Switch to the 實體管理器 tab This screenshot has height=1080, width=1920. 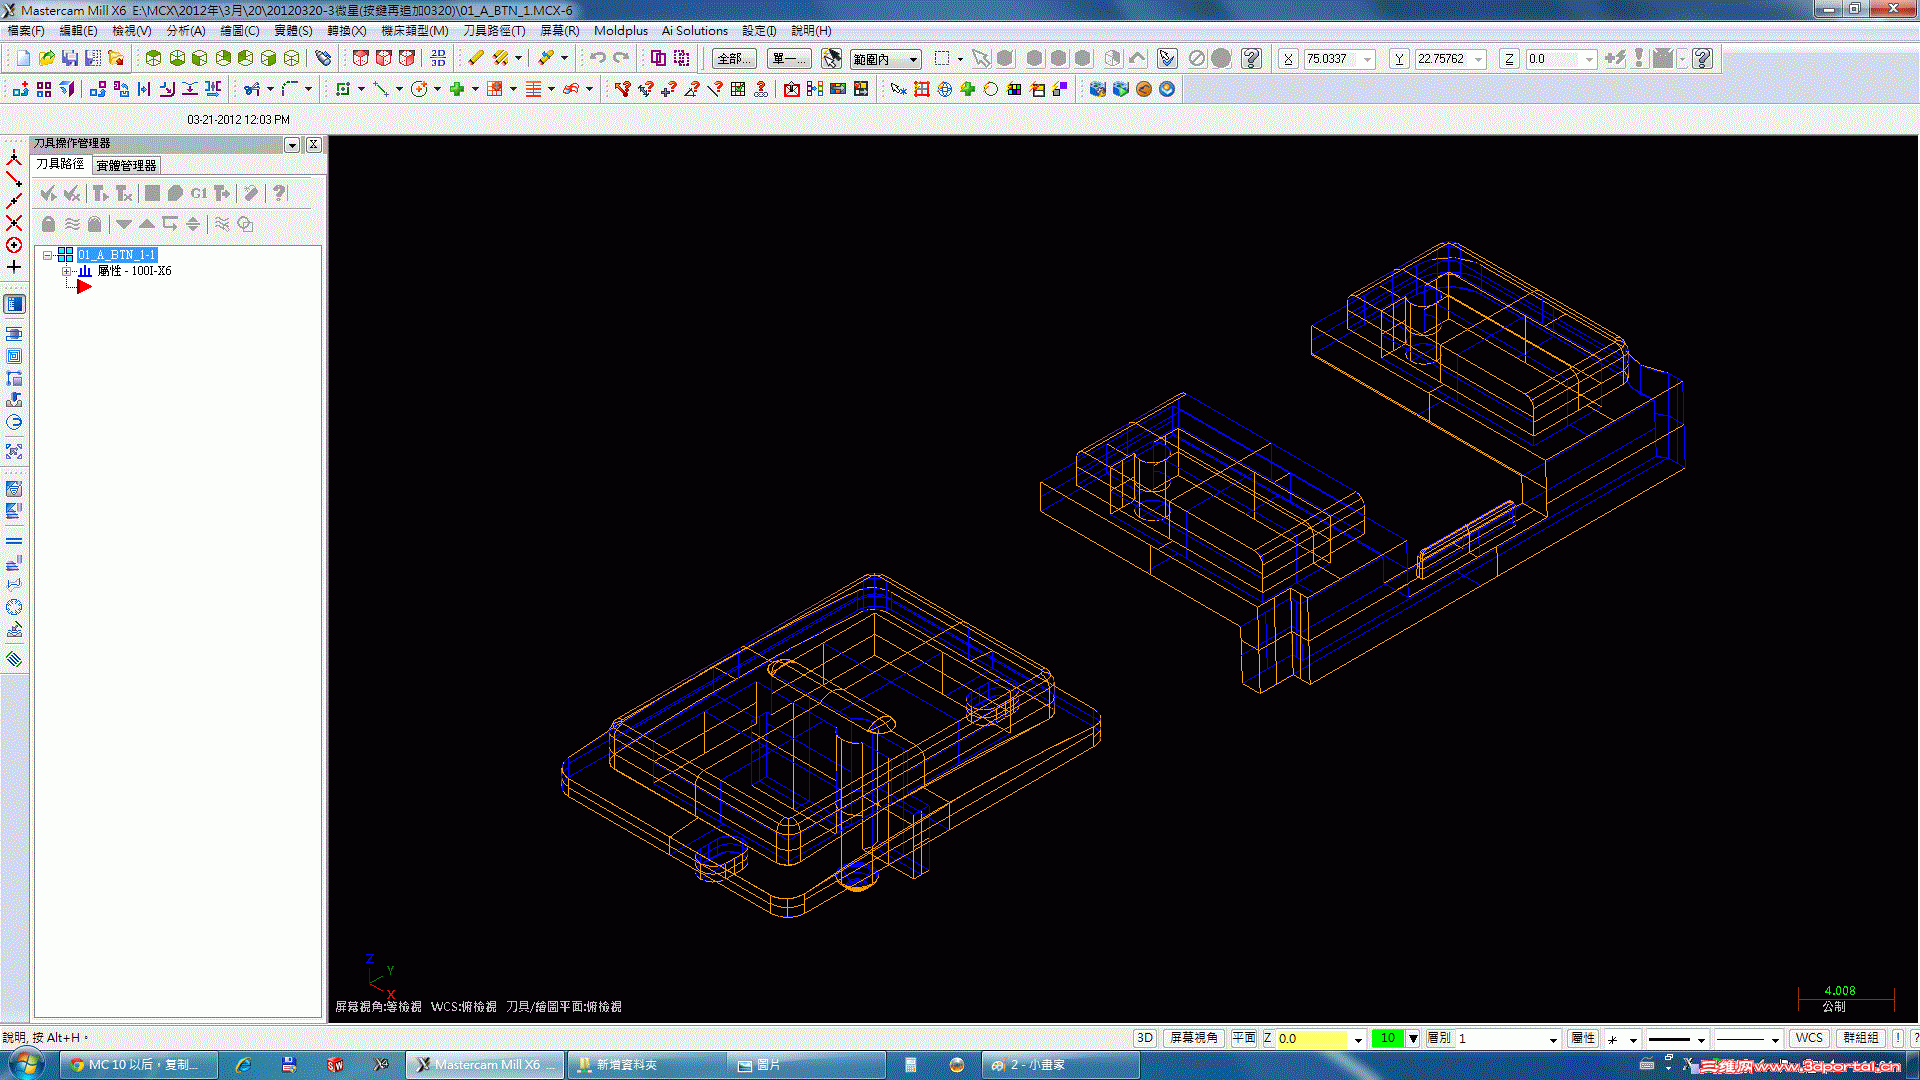click(126, 165)
